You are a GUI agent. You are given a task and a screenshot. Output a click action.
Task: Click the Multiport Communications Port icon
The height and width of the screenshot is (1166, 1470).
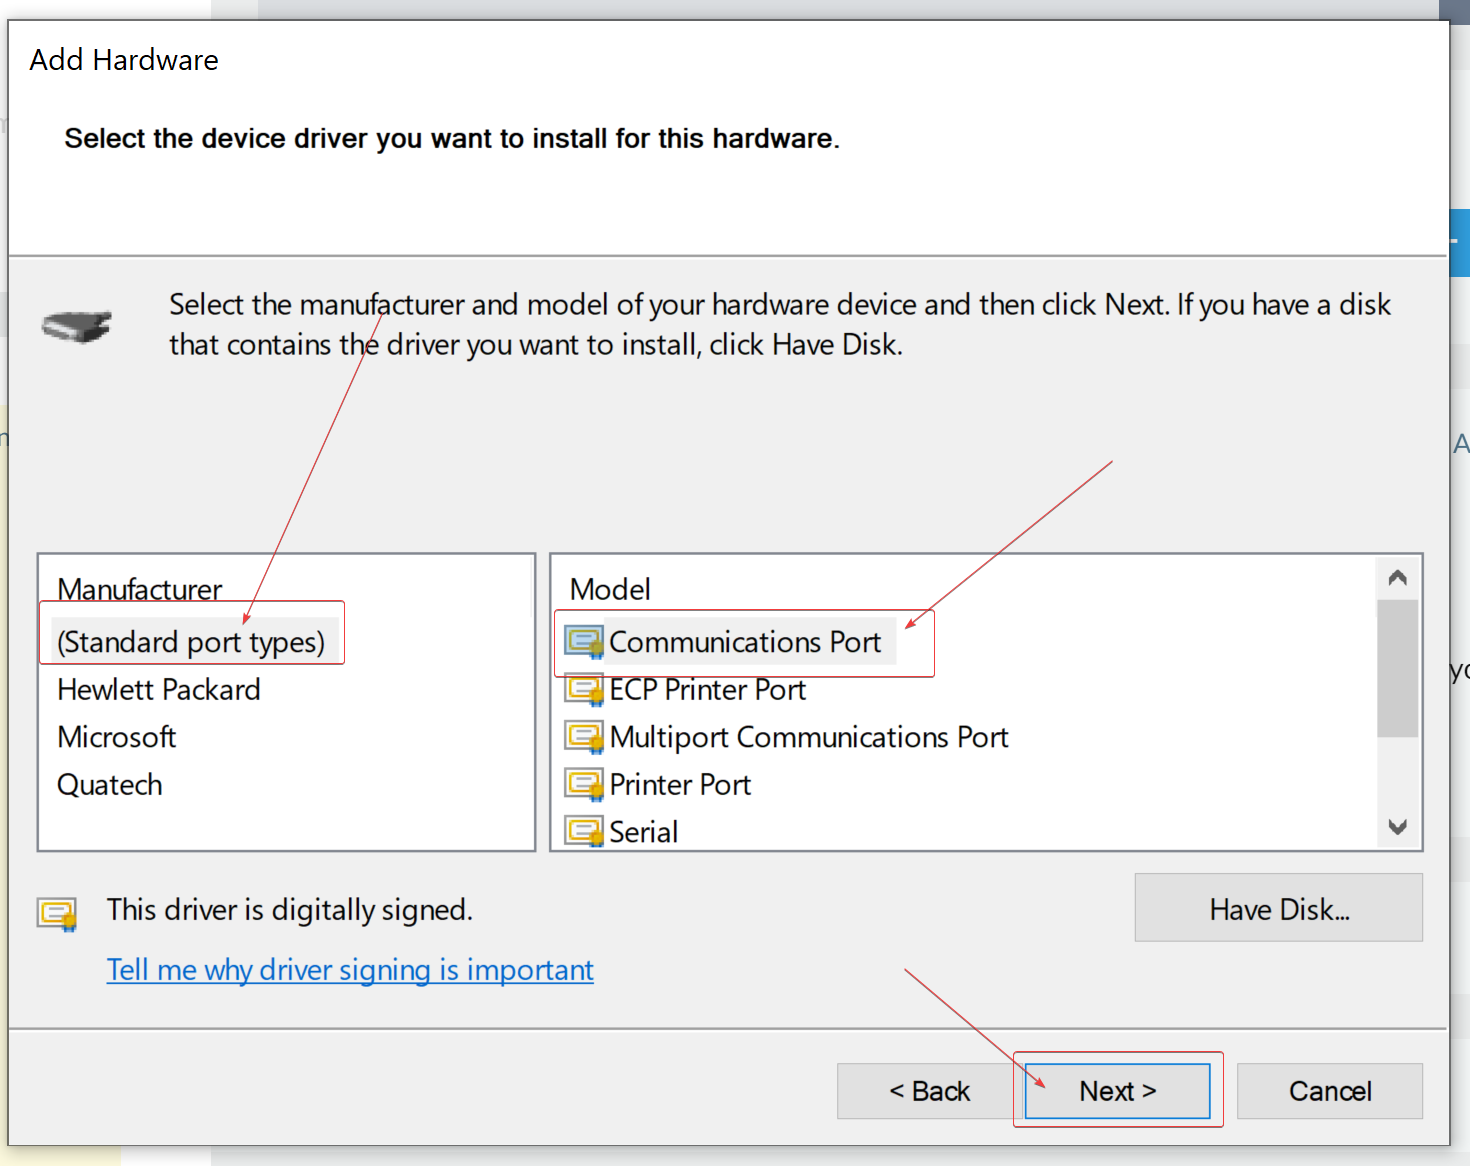point(584,737)
